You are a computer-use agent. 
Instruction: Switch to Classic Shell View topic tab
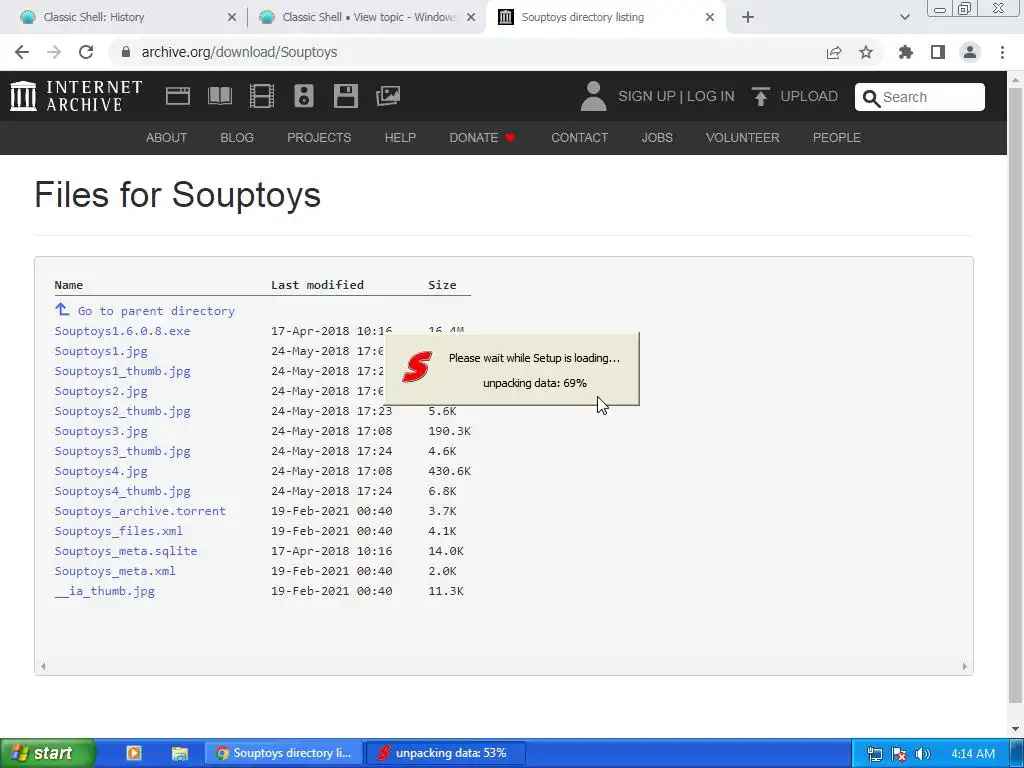pos(369,17)
